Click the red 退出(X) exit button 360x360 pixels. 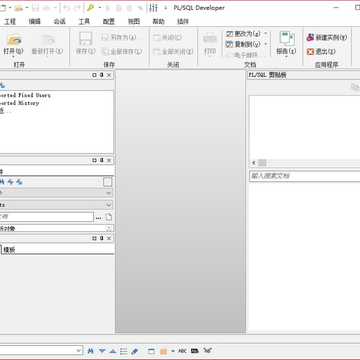321,51
